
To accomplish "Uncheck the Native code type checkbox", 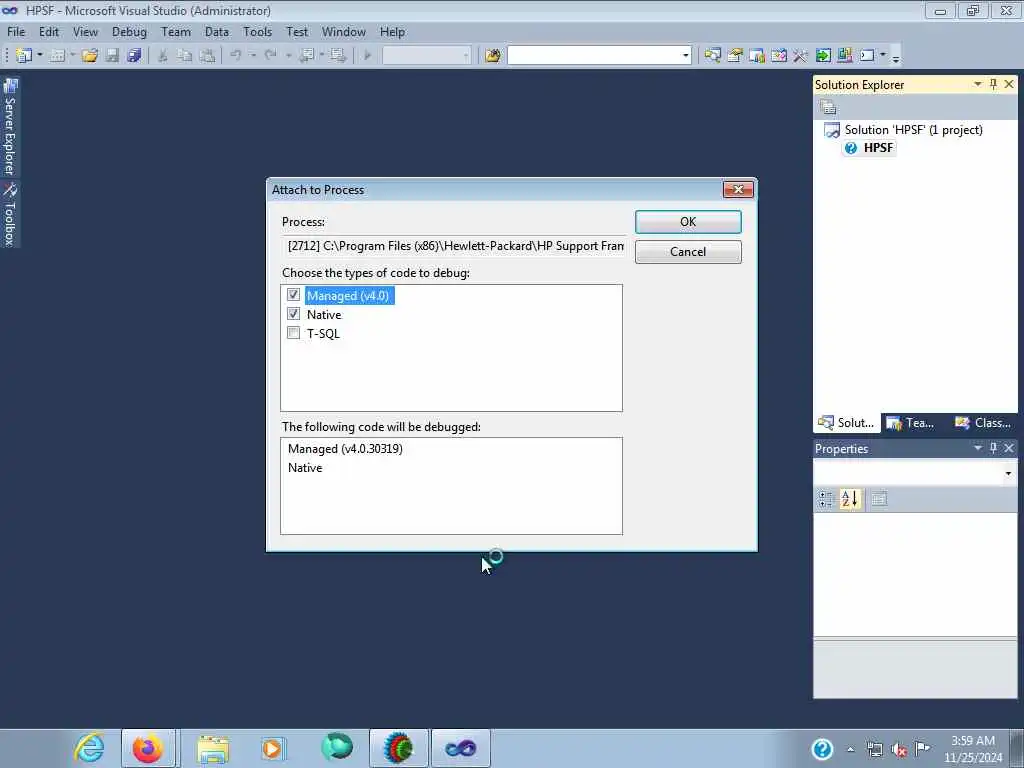I will 293,314.
